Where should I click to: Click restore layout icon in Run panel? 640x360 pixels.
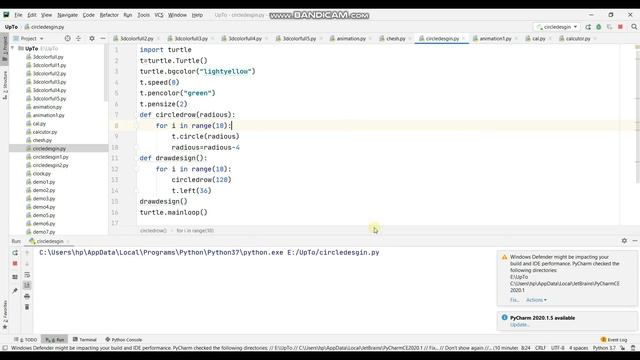pyautogui.click(x=15, y=277)
